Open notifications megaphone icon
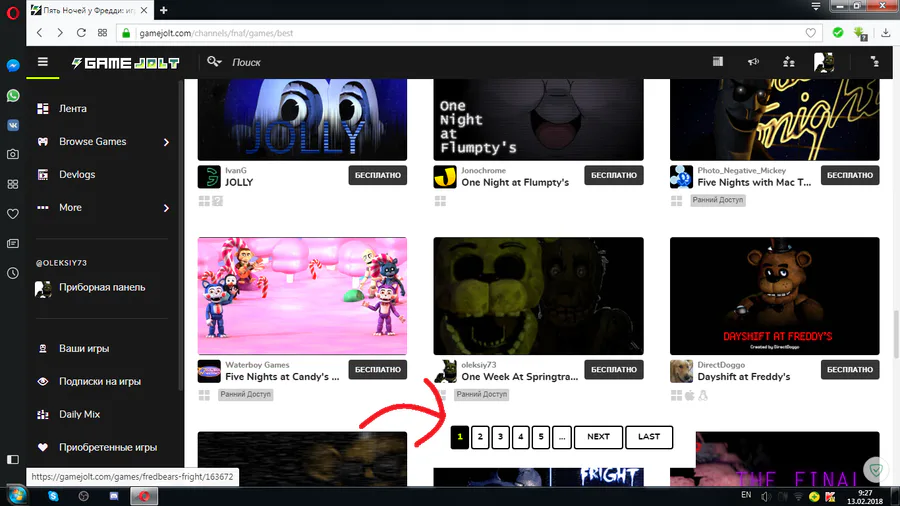Screen dimensions: 900x506 [x=753, y=61]
